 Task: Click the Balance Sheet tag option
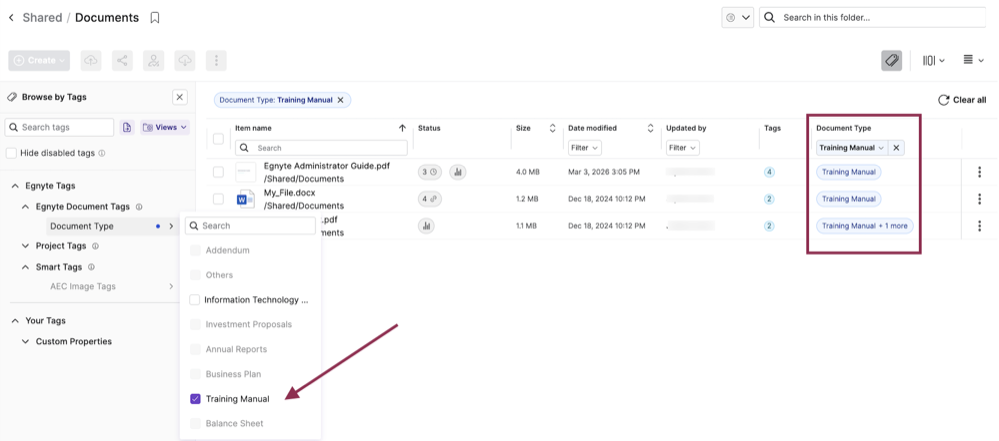234,424
